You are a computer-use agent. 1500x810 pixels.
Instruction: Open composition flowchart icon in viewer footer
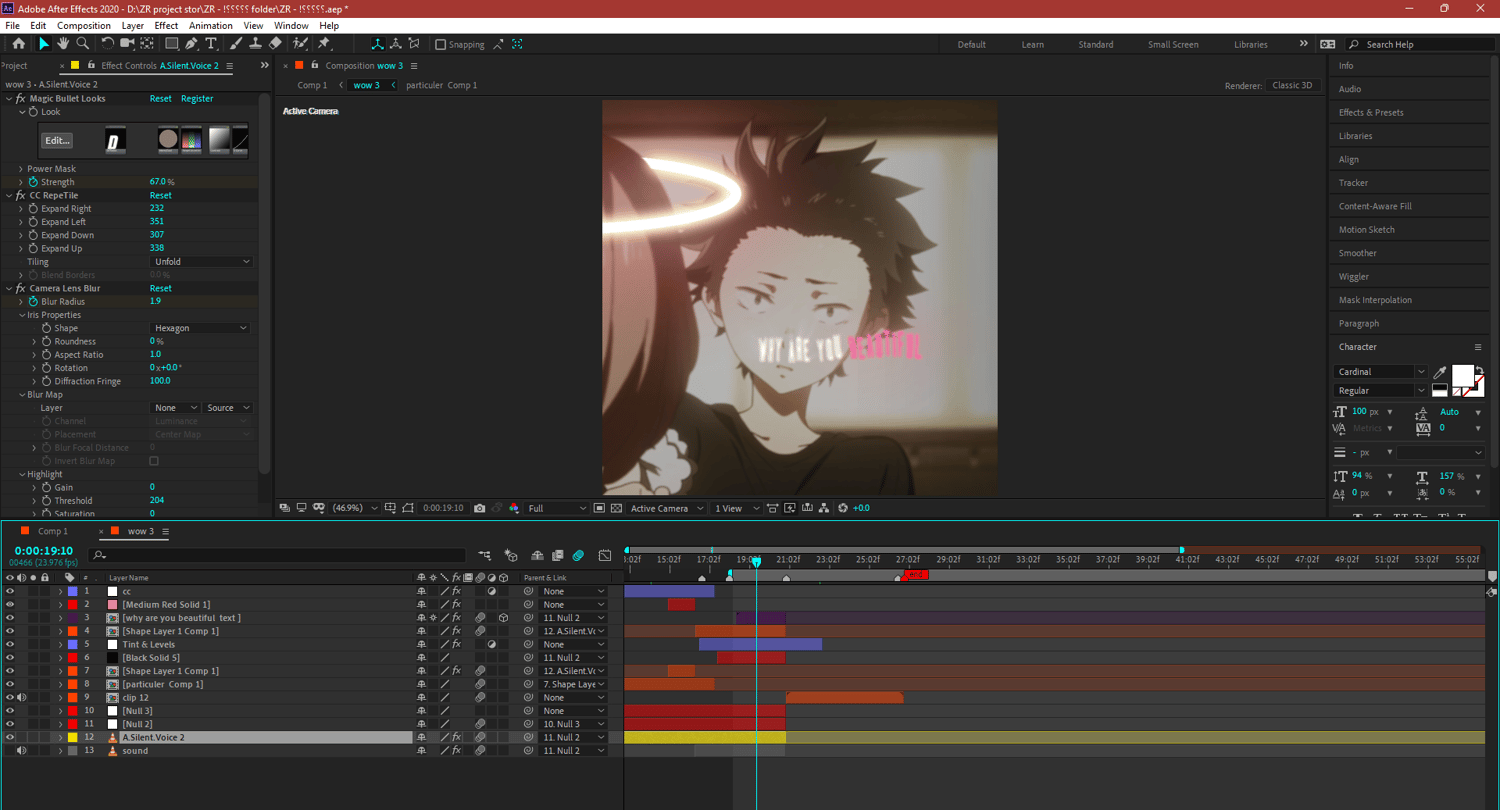tap(825, 508)
